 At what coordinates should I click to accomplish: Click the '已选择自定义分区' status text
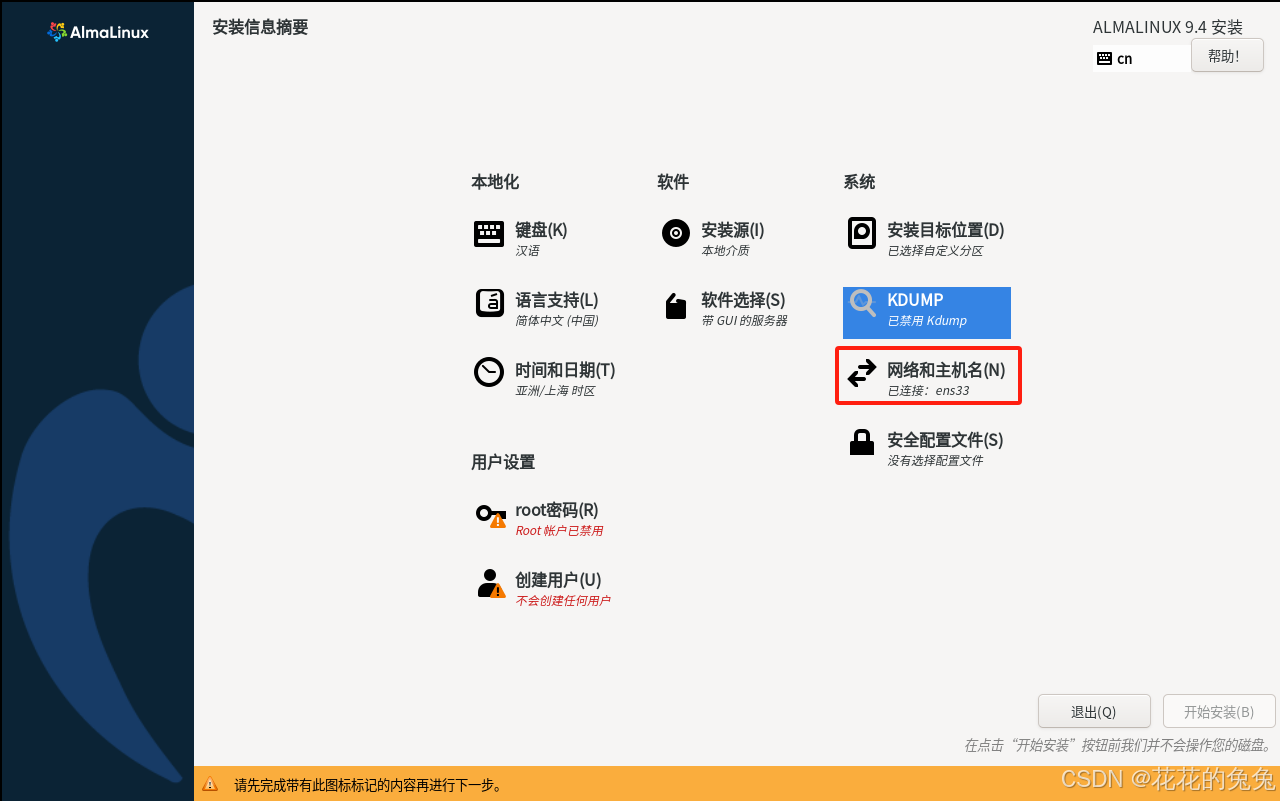point(935,251)
